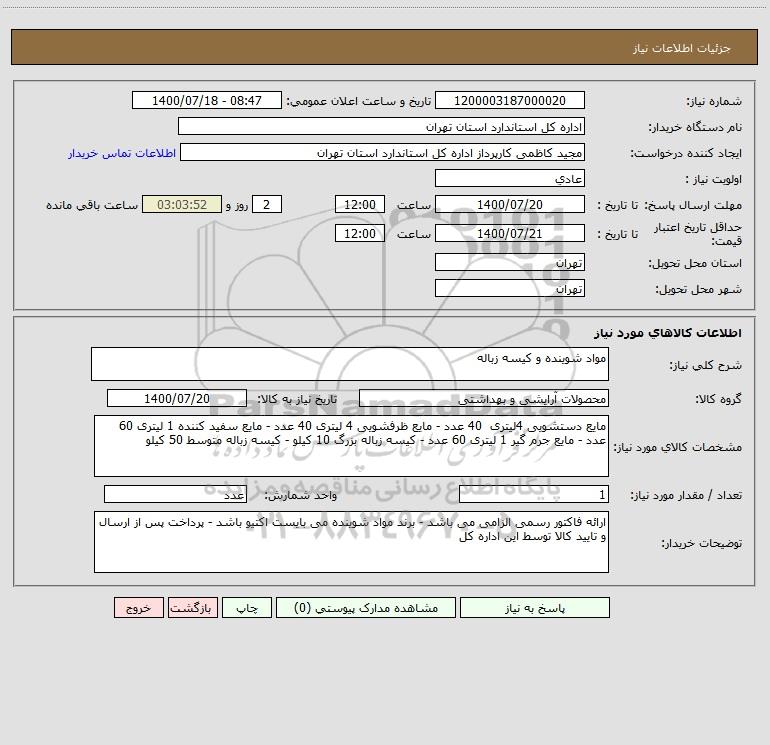Viewport: 770px width, 745px height.
Task: Click the 'پاسخ به نیاز' button
Action: (x=535, y=607)
